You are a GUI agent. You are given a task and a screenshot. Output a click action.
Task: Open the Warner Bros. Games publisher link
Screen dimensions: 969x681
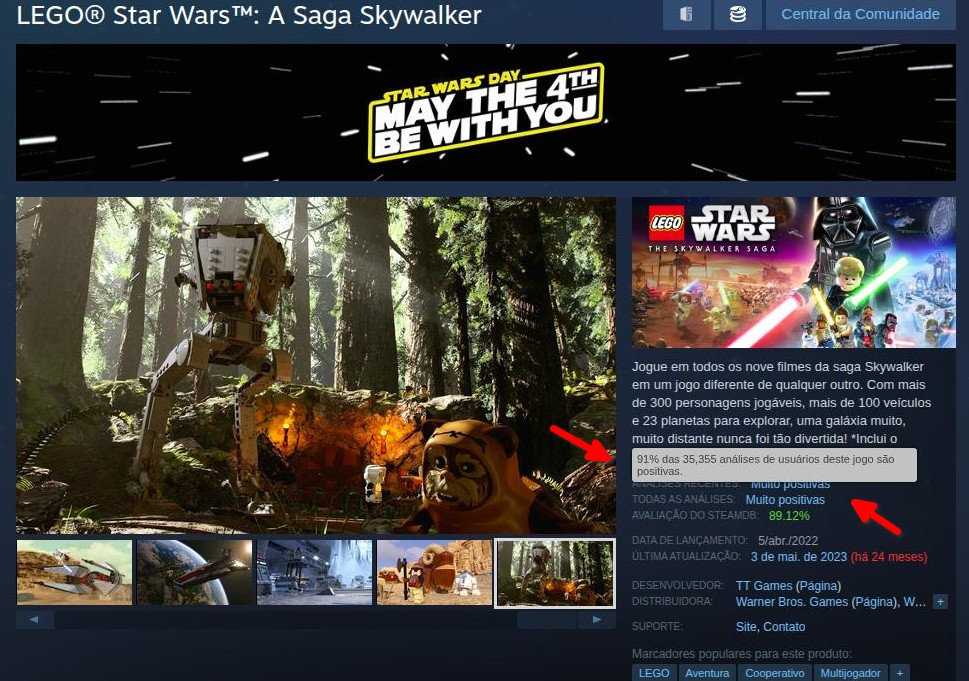pyautogui.click(x=792, y=602)
